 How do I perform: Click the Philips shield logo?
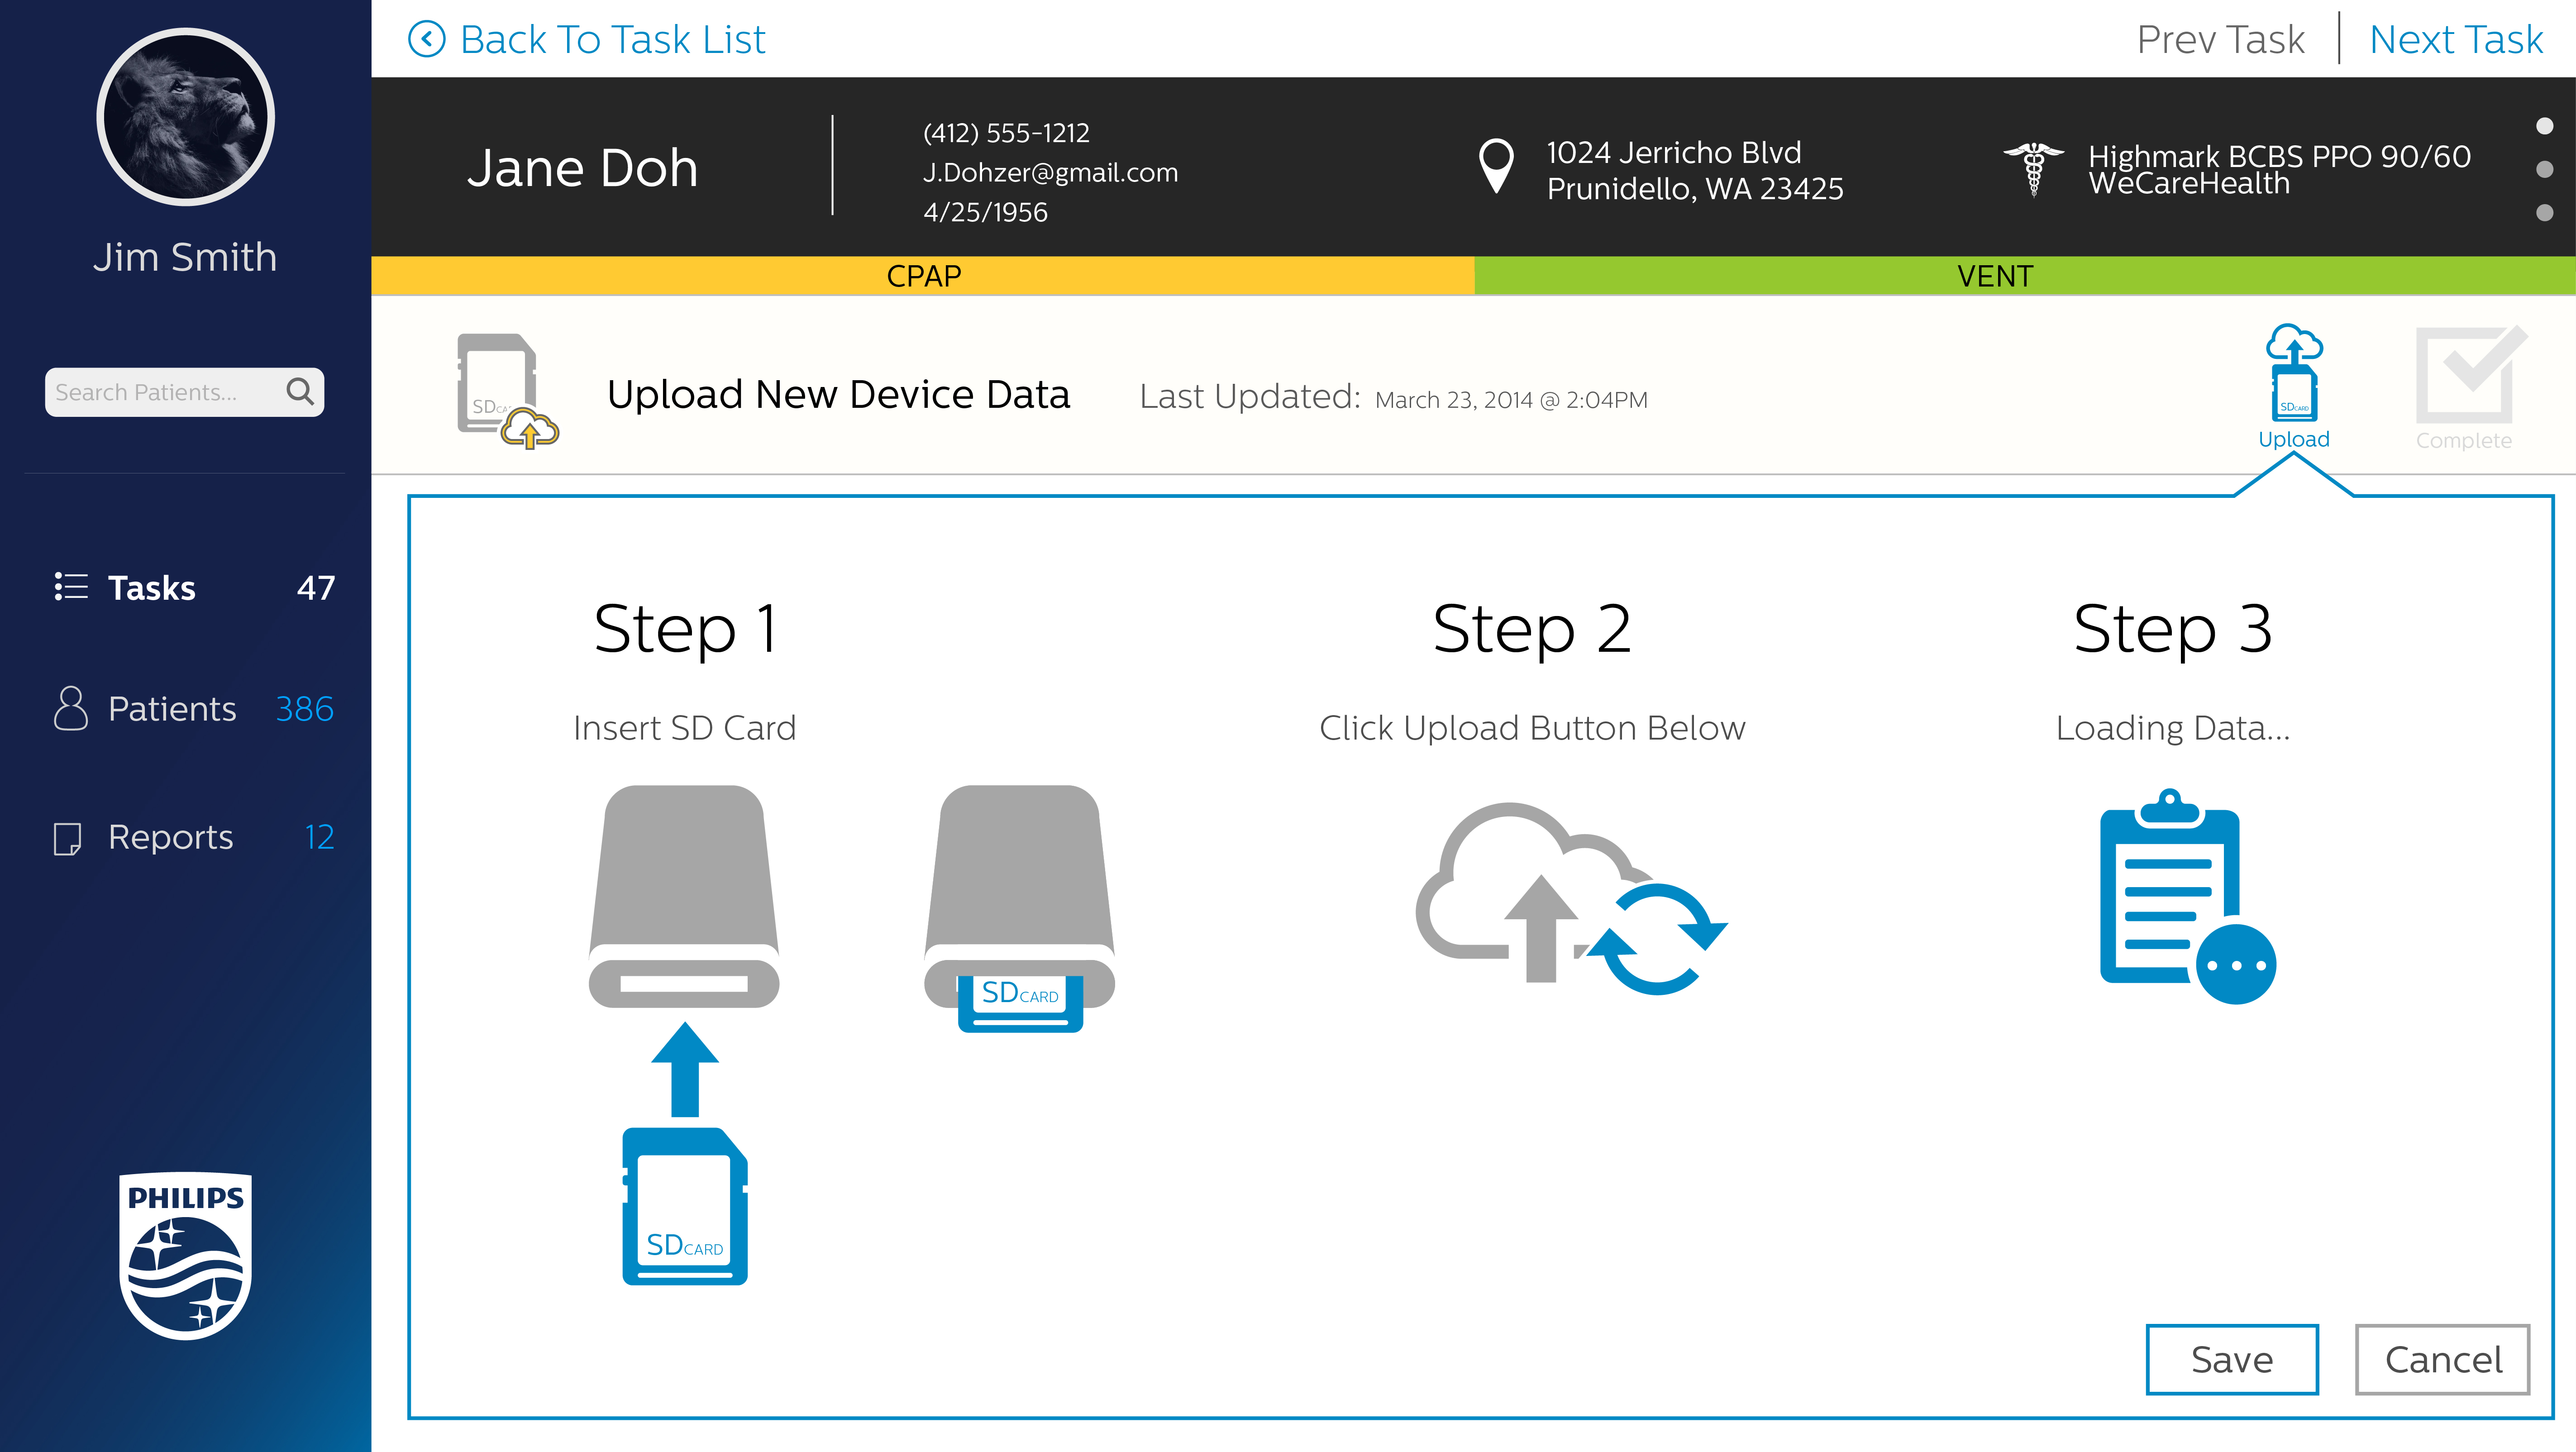click(x=185, y=1255)
